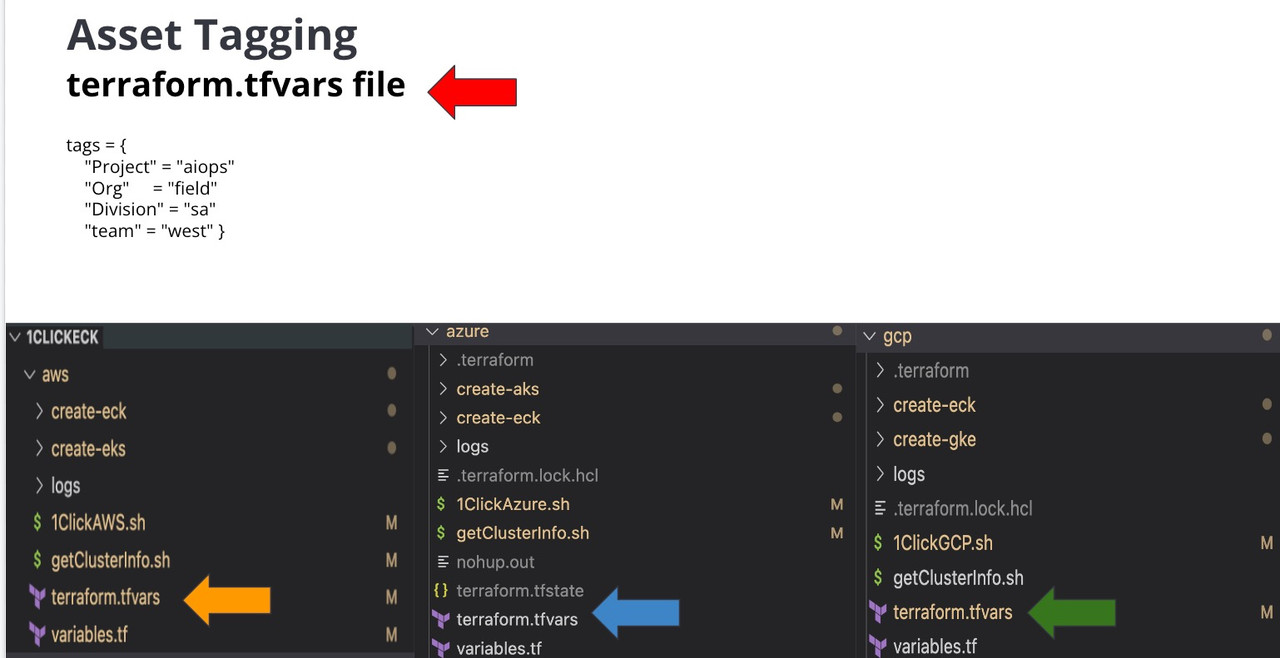Open terraform.tfstate file
The image size is (1280, 658).
tap(520, 591)
